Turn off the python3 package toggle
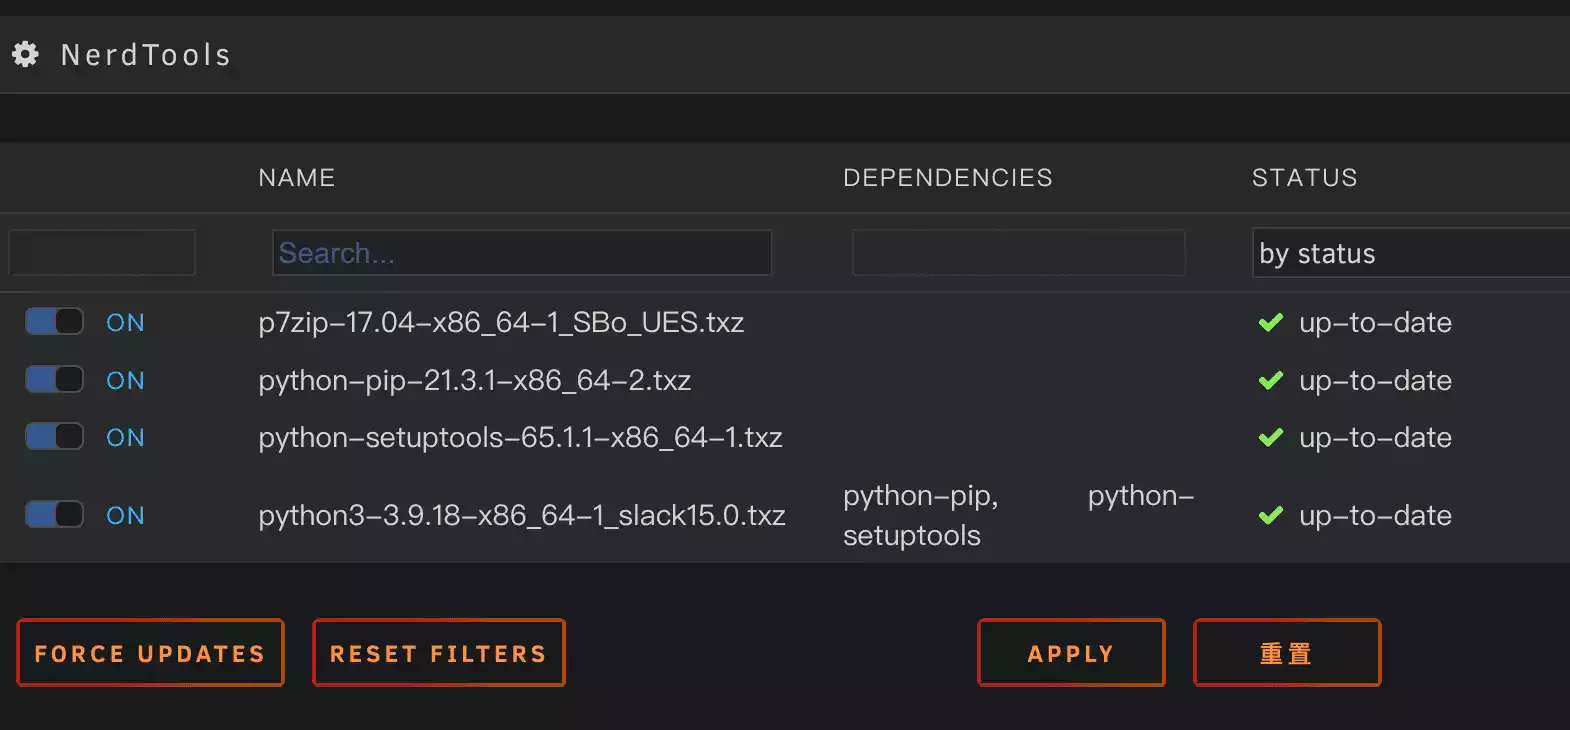Screen dimensions: 1570x730 click(x=54, y=515)
